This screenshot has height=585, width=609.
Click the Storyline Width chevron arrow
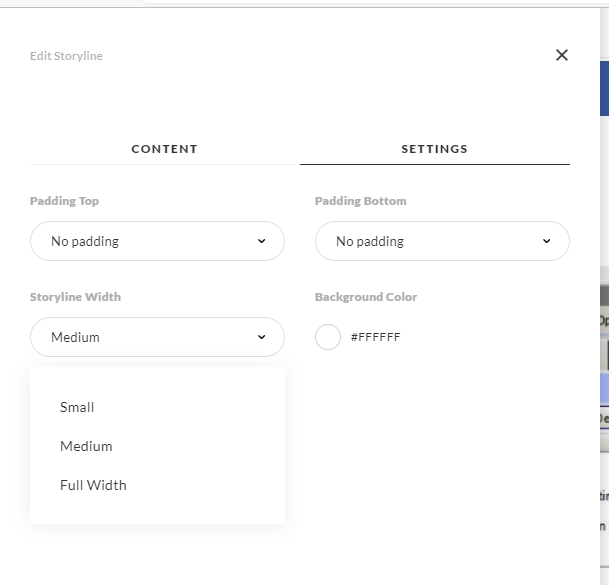(262, 337)
